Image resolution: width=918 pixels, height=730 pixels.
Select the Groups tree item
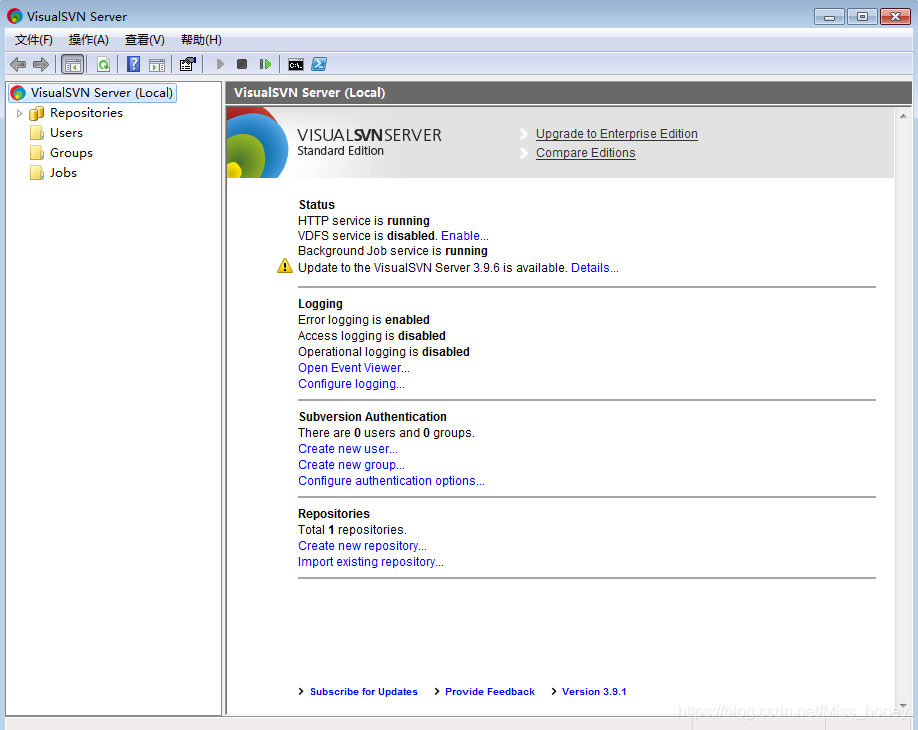point(71,153)
